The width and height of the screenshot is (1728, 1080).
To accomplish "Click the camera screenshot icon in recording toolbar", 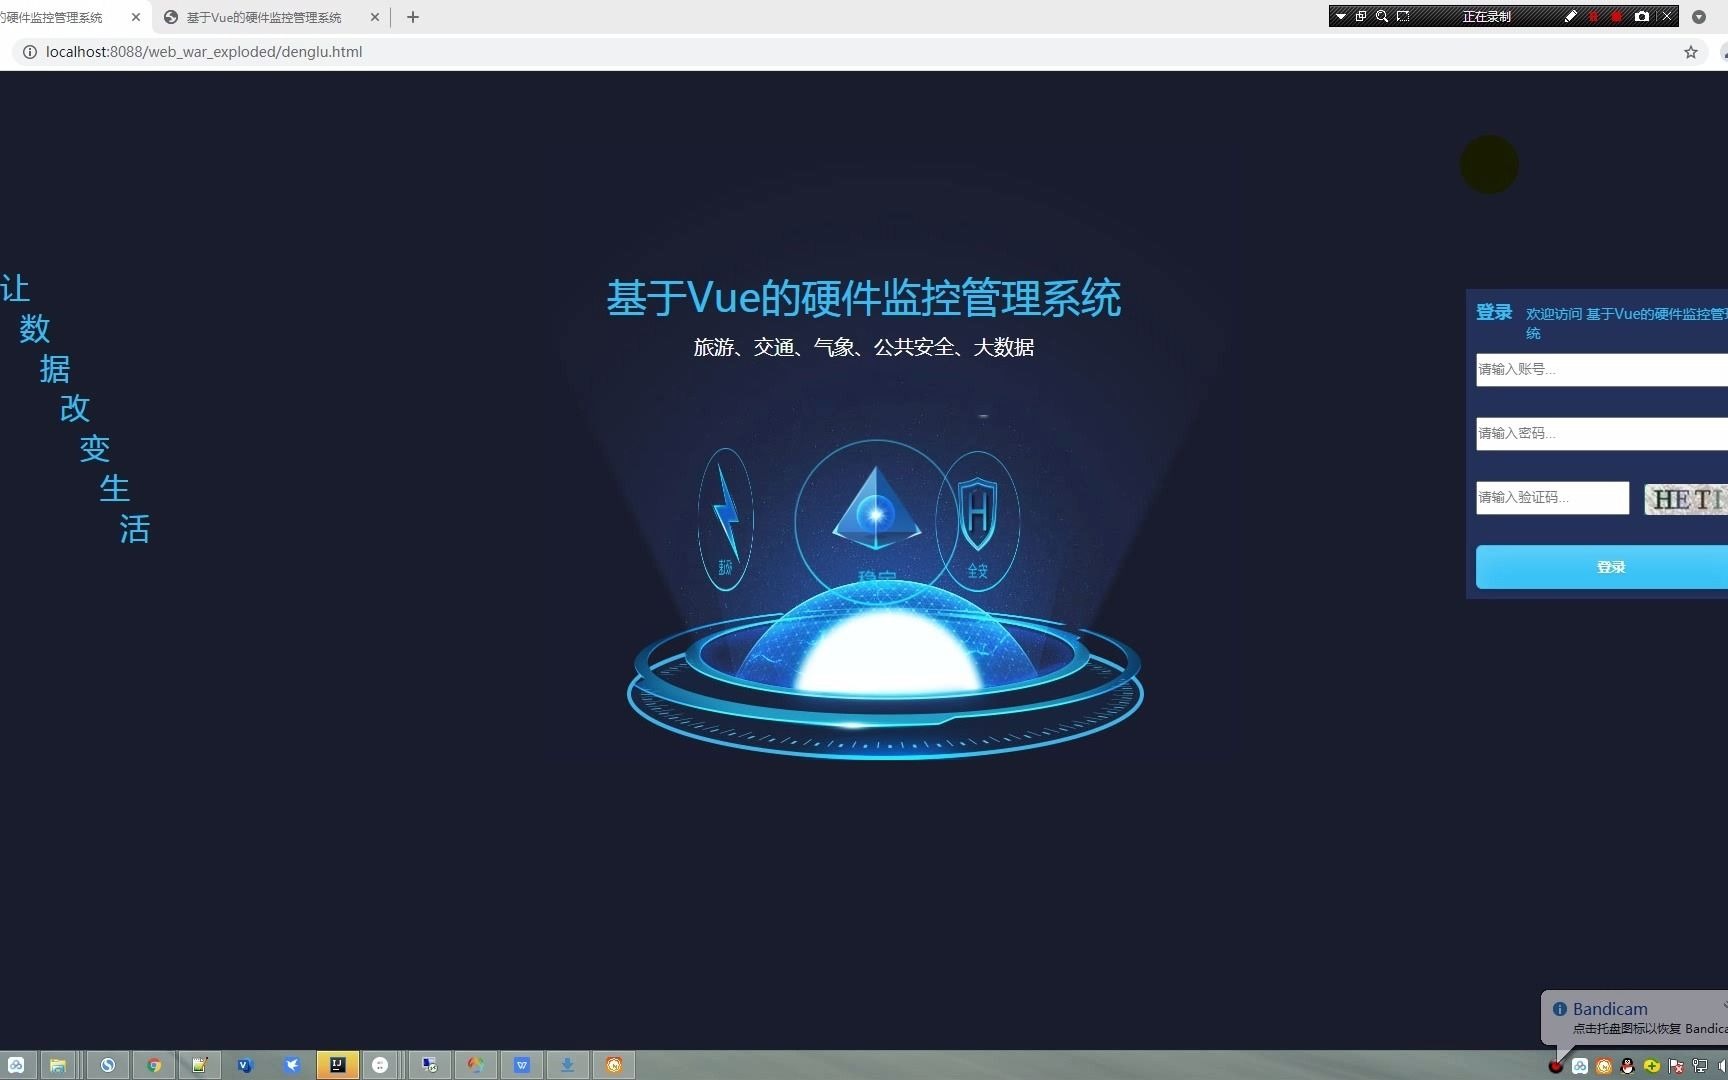I will tap(1642, 16).
